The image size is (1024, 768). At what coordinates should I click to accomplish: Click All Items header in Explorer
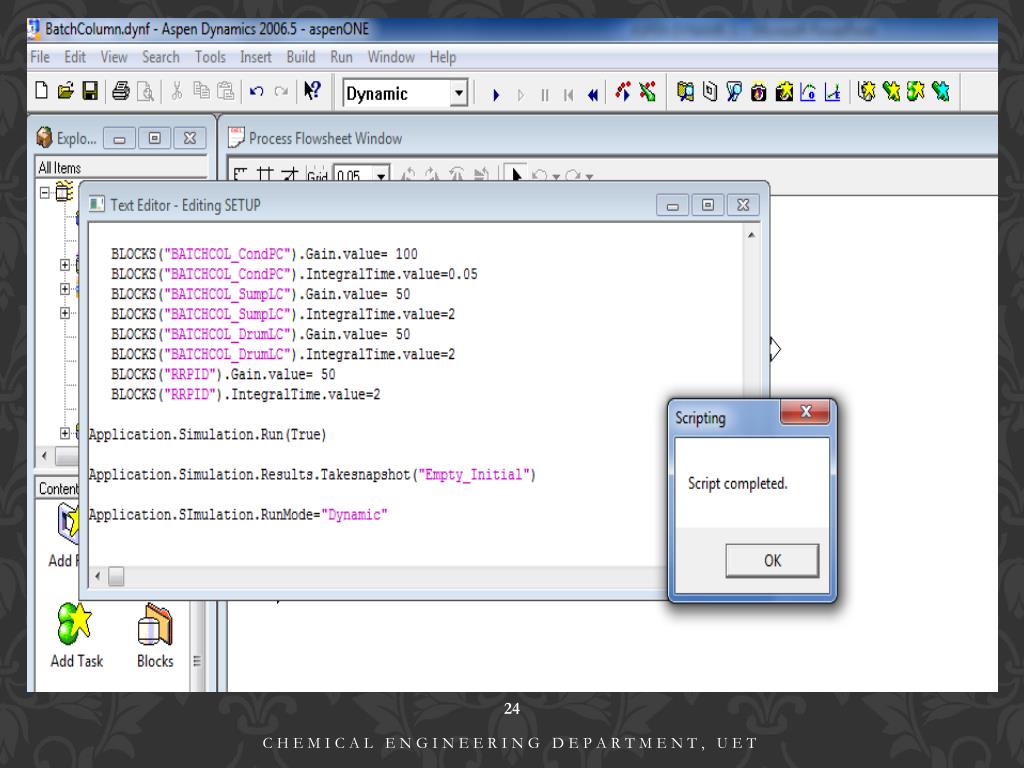tap(59, 168)
